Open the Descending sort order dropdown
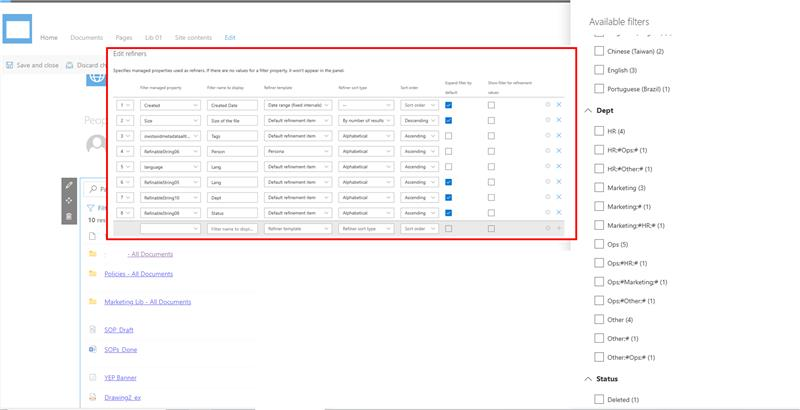Viewport: 800px width, 410px height. point(419,120)
